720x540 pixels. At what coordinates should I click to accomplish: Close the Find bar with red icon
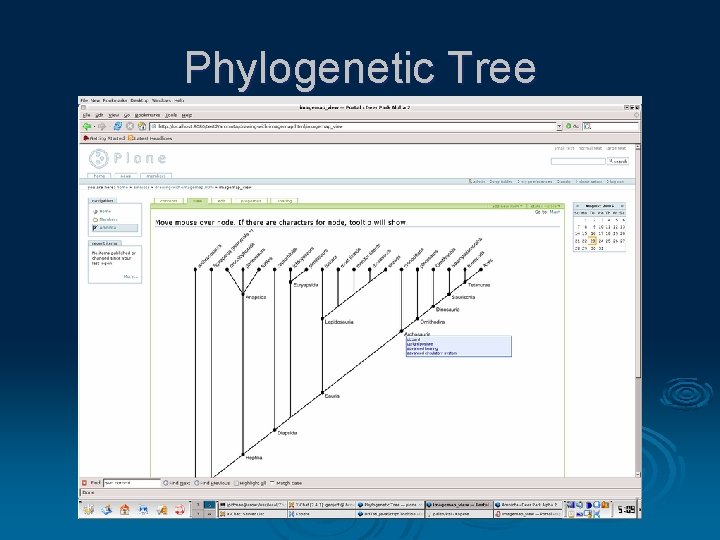(84, 483)
